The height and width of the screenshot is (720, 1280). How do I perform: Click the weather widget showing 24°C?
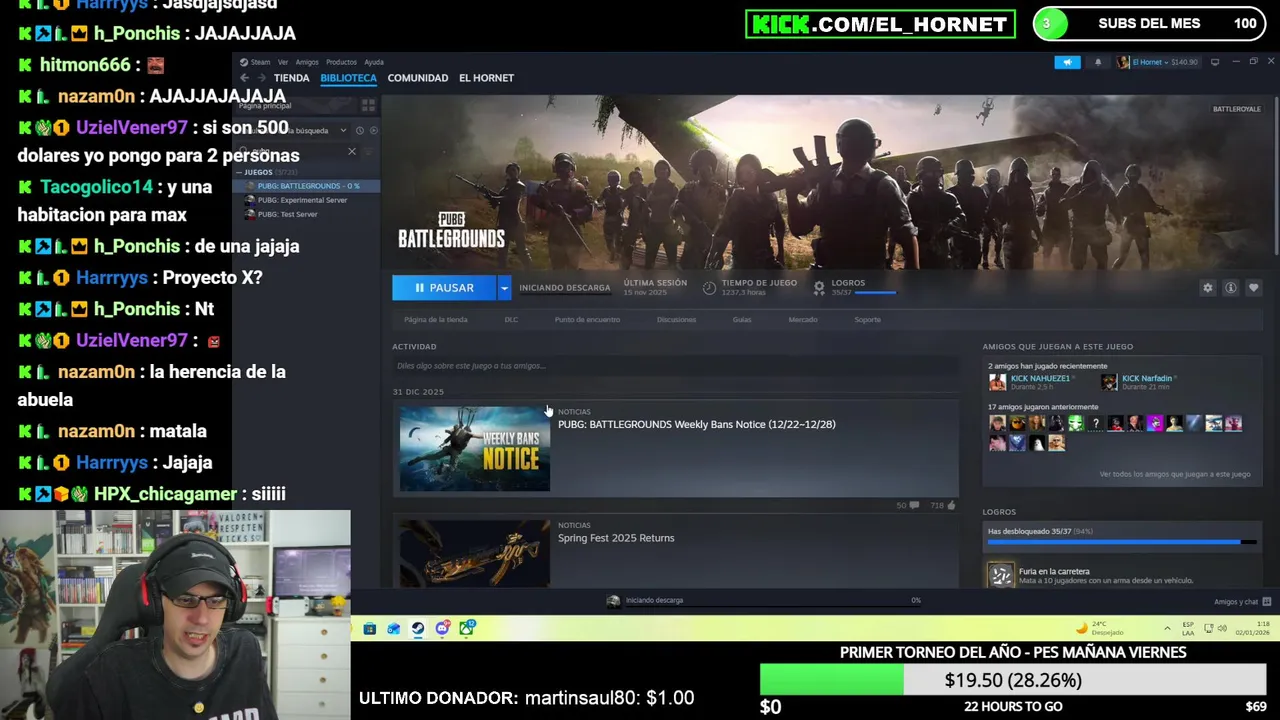1100,629
